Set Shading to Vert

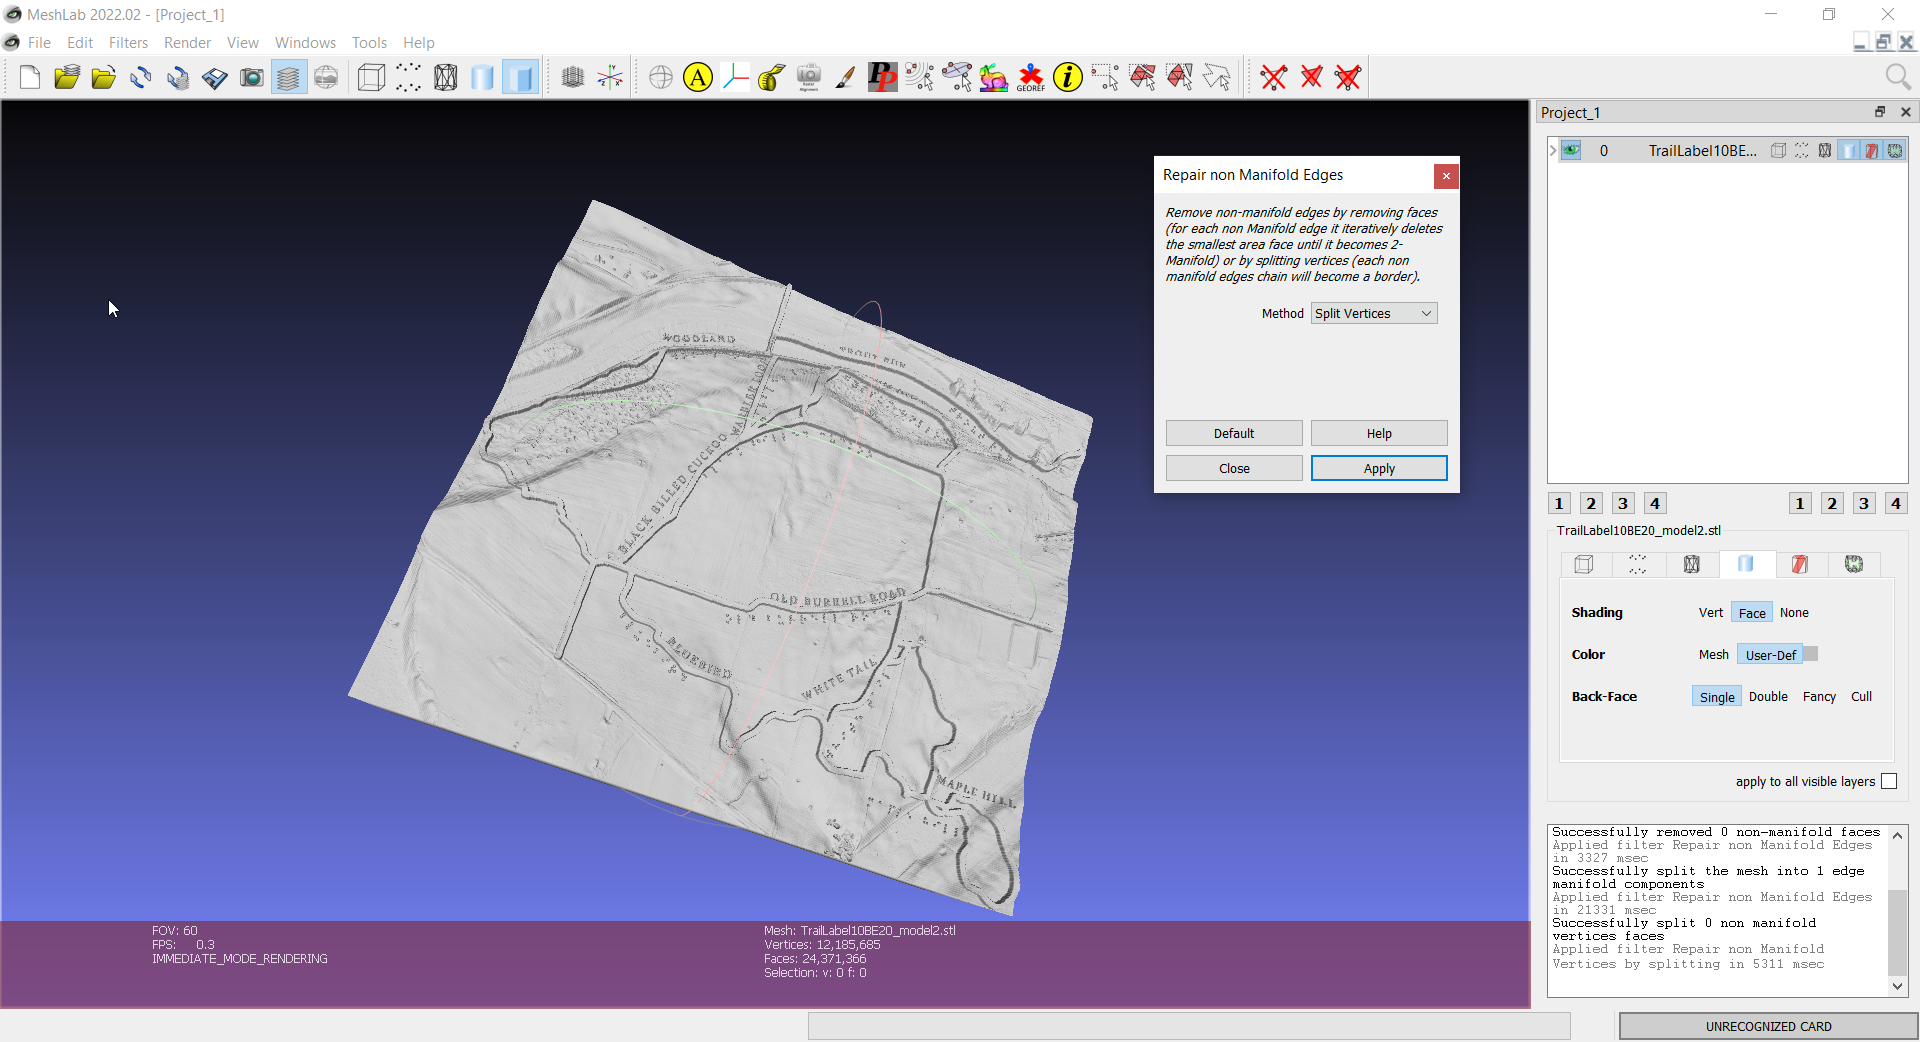tap(1710, 613)
